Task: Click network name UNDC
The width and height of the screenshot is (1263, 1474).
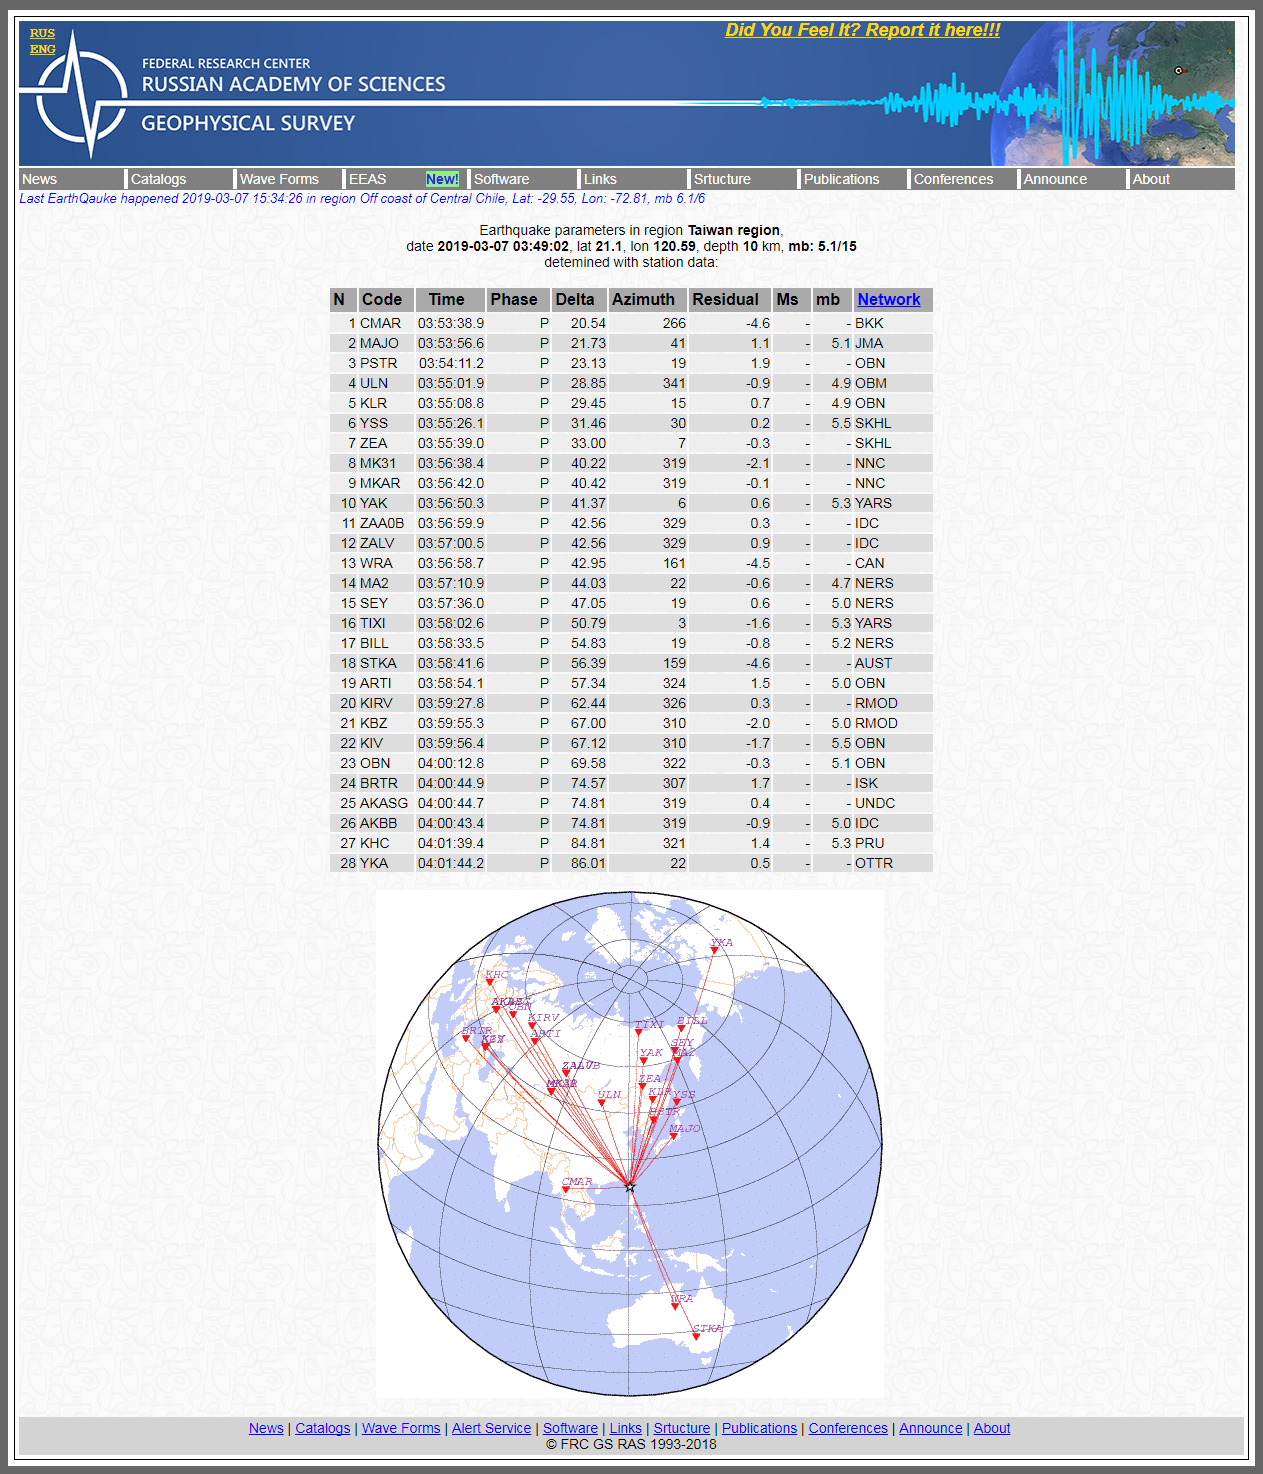Action: (x=875, y=803)
